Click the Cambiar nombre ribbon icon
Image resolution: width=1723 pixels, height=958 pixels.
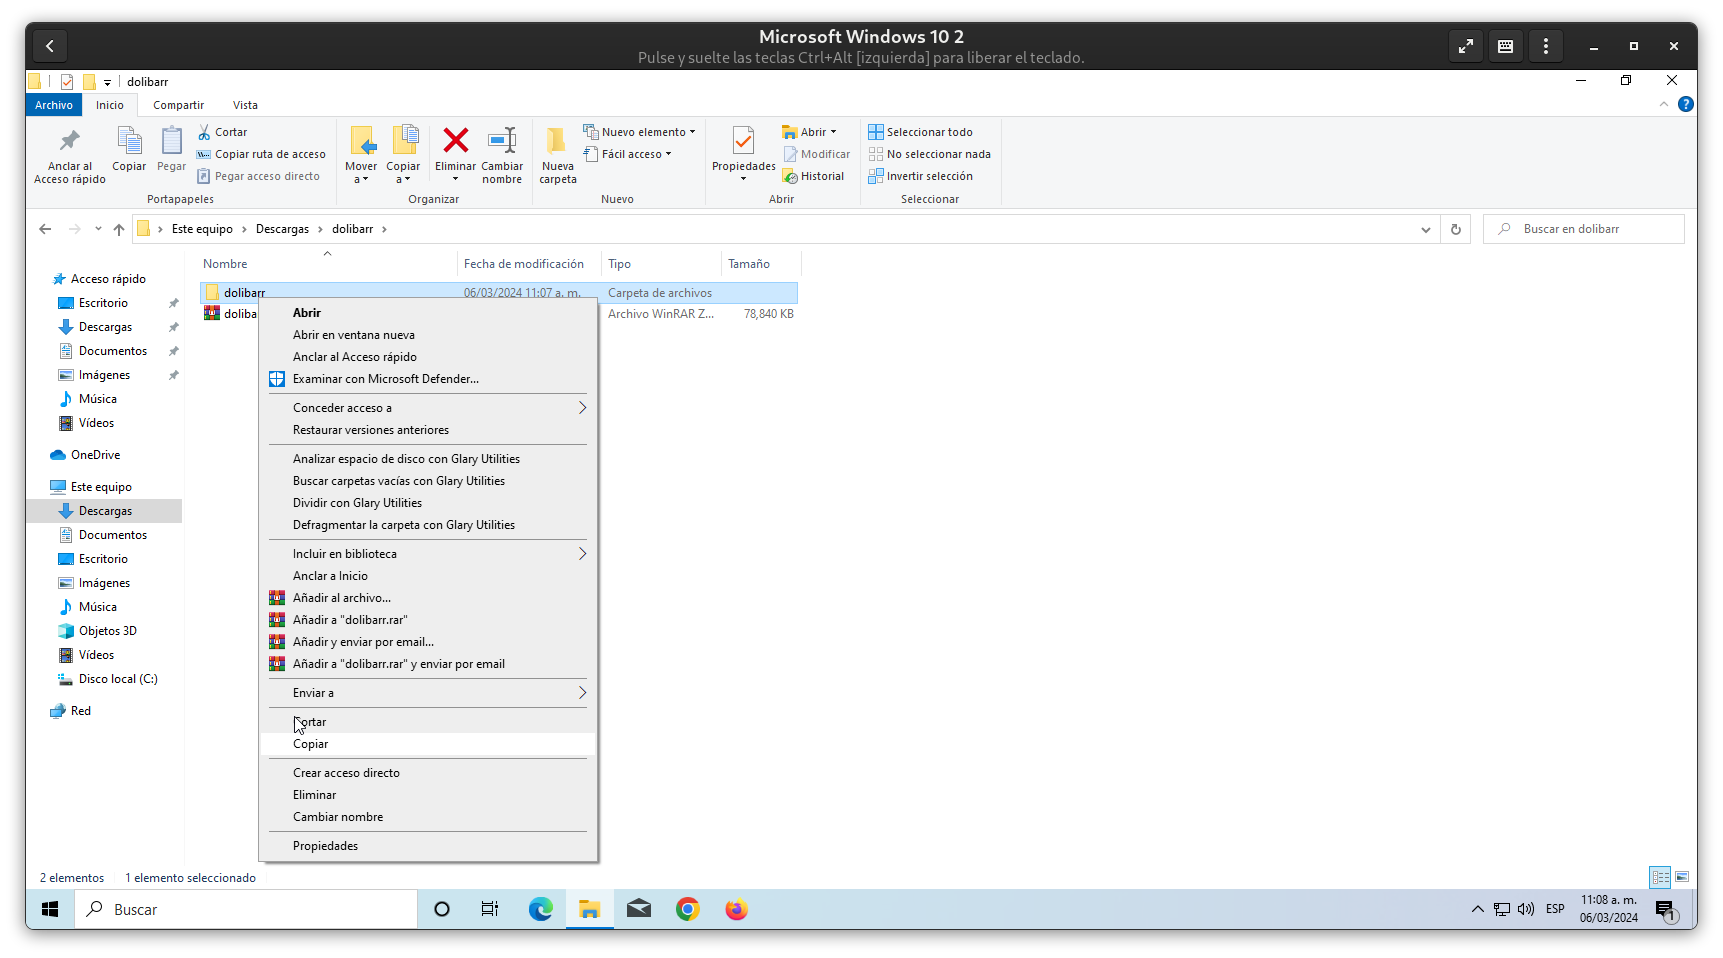click(x=501, y=142)
